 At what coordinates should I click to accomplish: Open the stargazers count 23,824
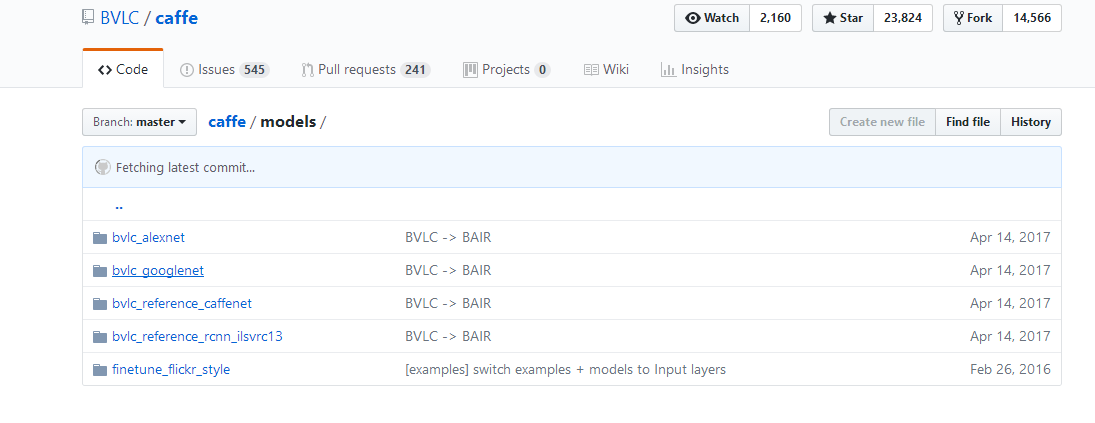[x=903, y=18]
